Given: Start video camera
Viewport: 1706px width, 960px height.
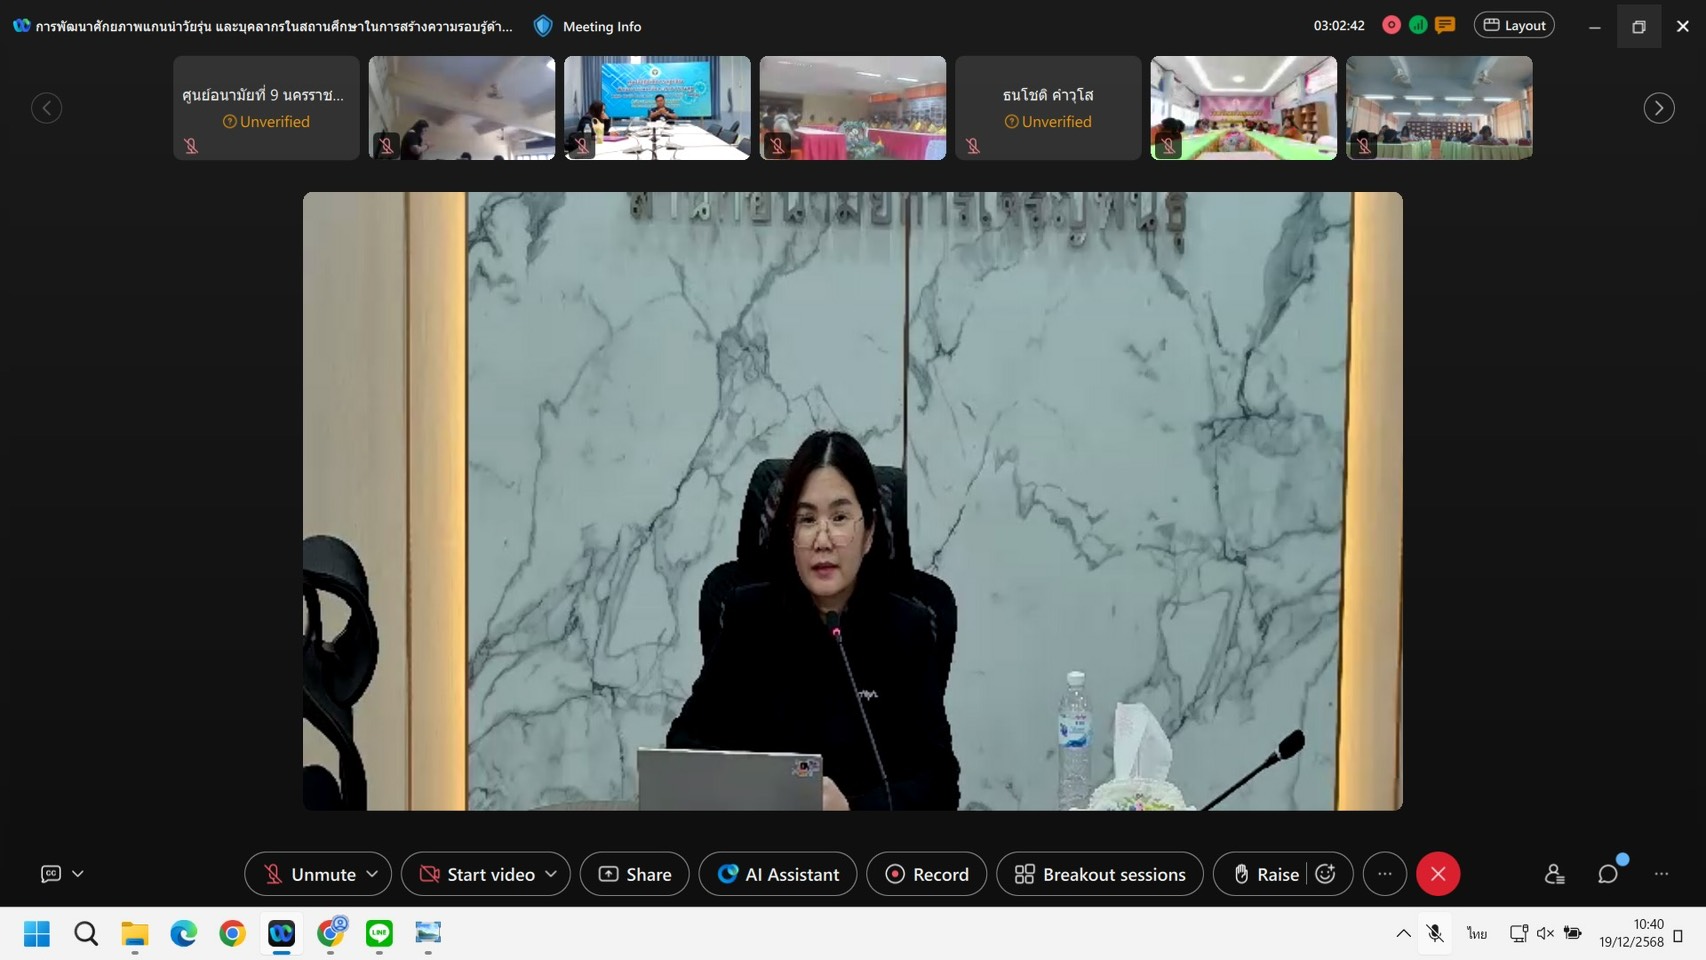Looking at the screenshot, I should (x=477, y=874).
